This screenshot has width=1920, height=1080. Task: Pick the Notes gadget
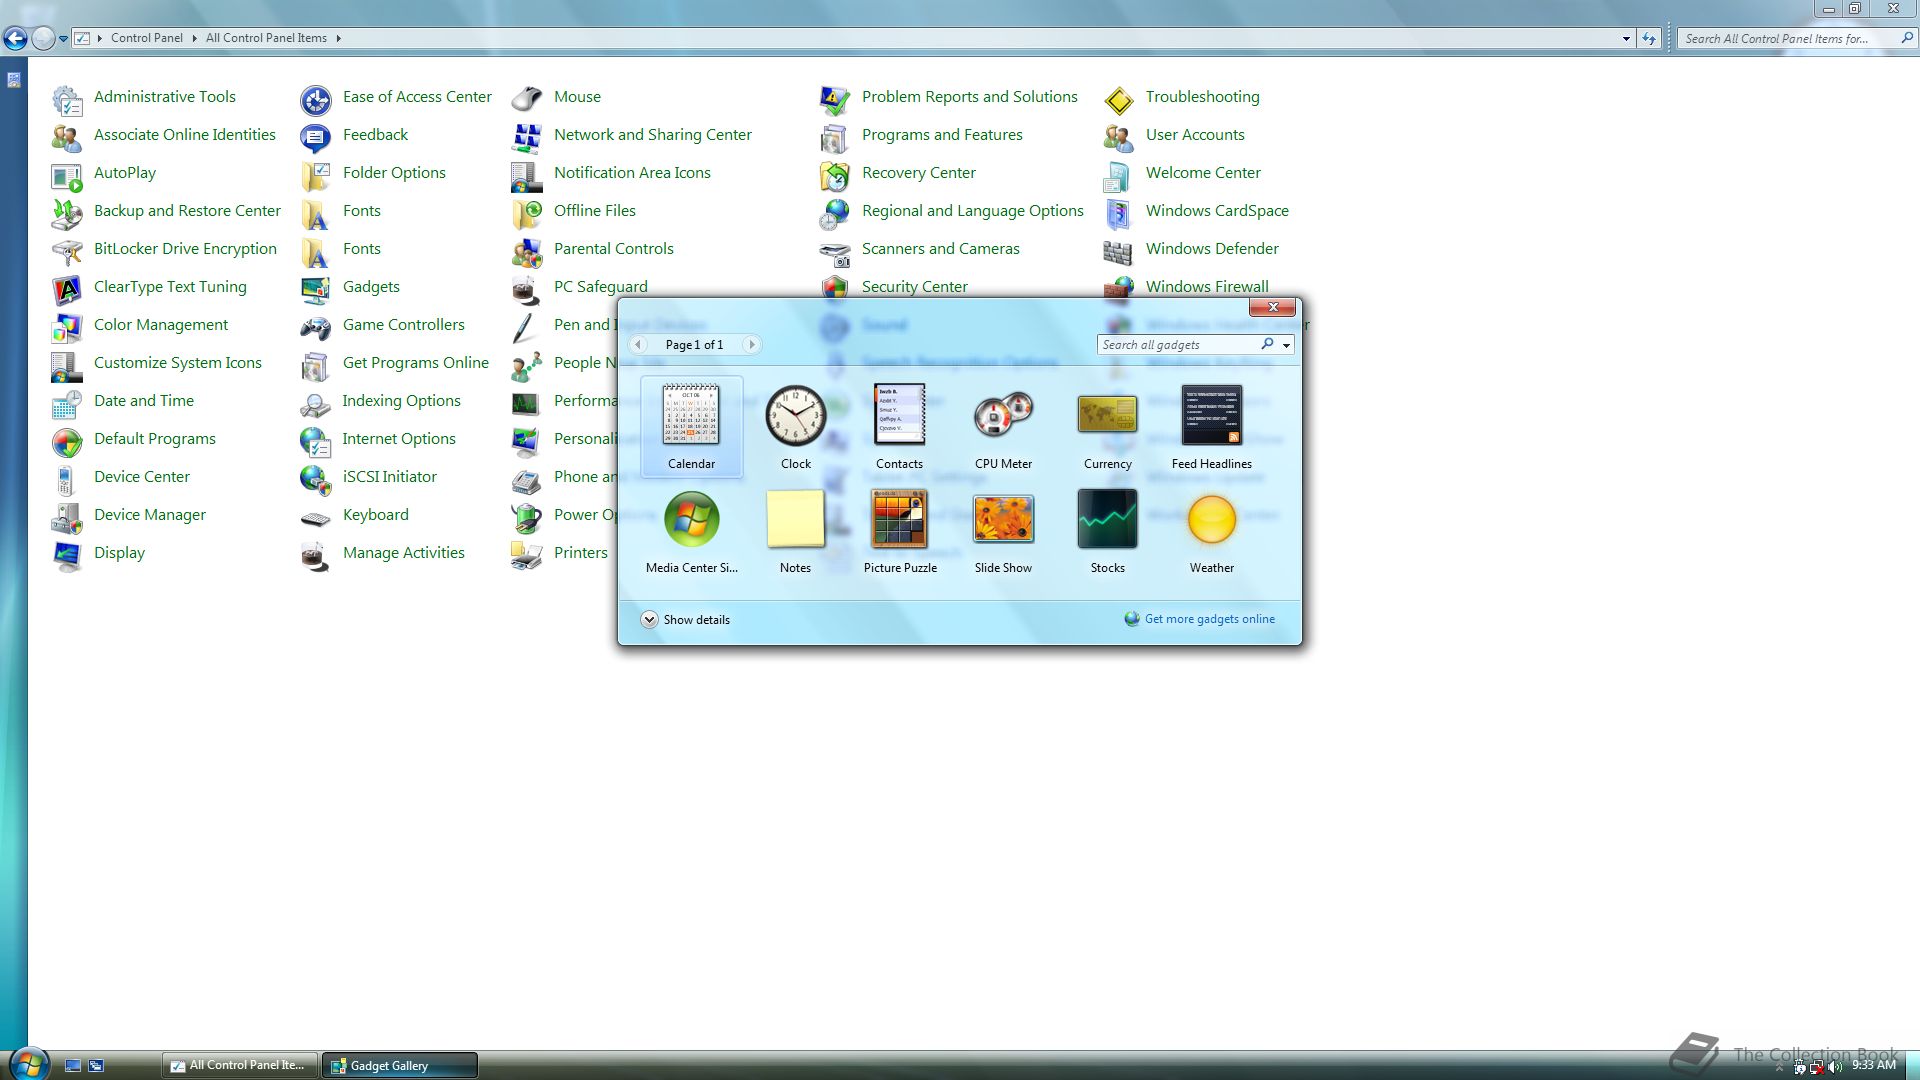click(795, 531)
